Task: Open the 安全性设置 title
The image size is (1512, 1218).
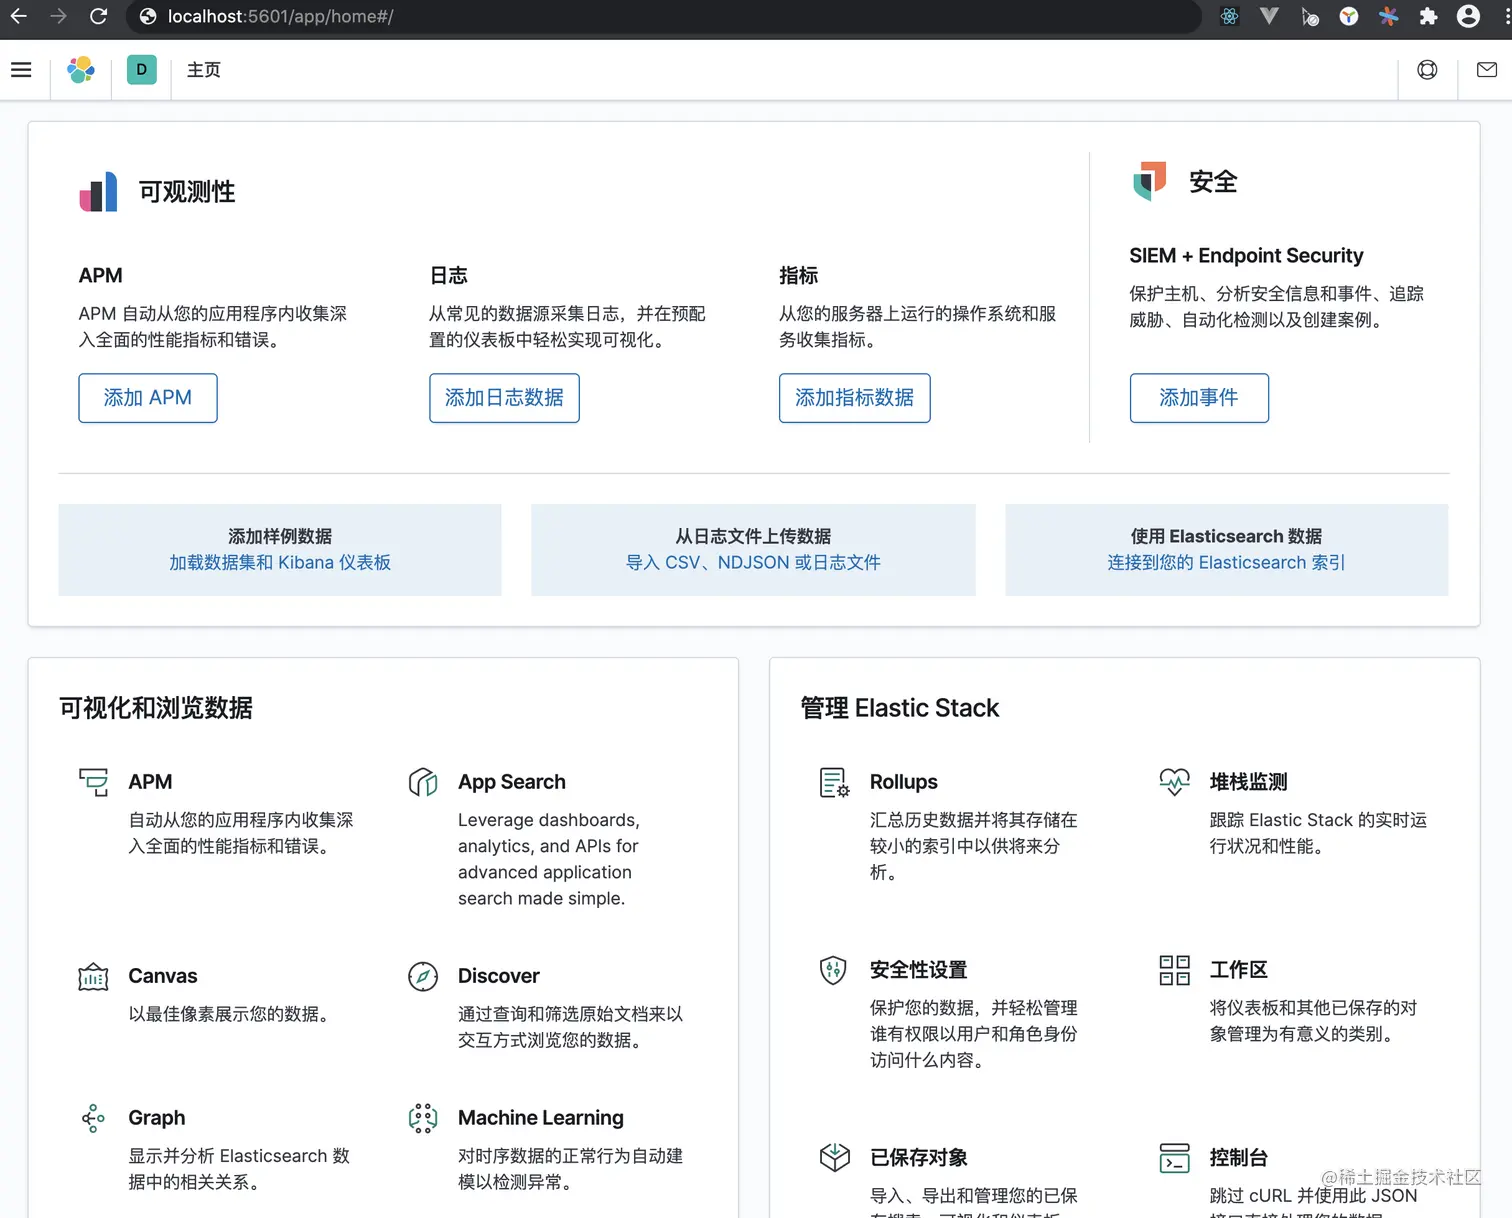Action: click(x=919, y=970)
